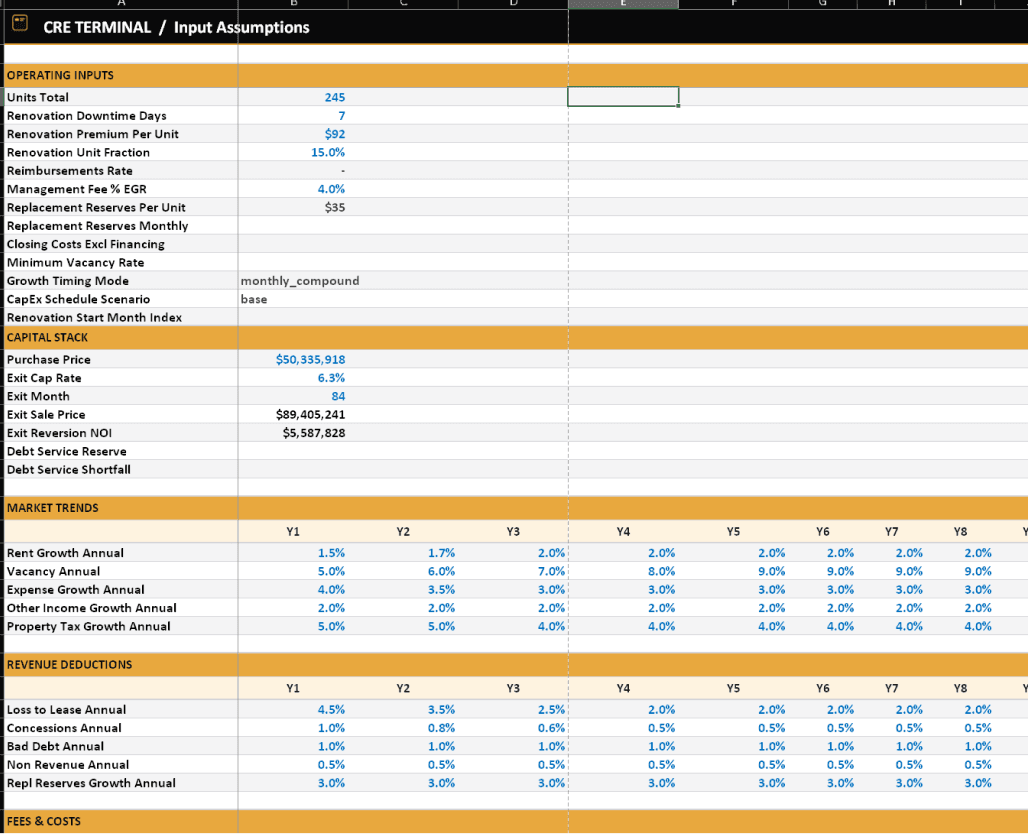Click the CRE TERMINAL / Input Assumptions title
The image size is (1028, 834).
pos(176,28)
